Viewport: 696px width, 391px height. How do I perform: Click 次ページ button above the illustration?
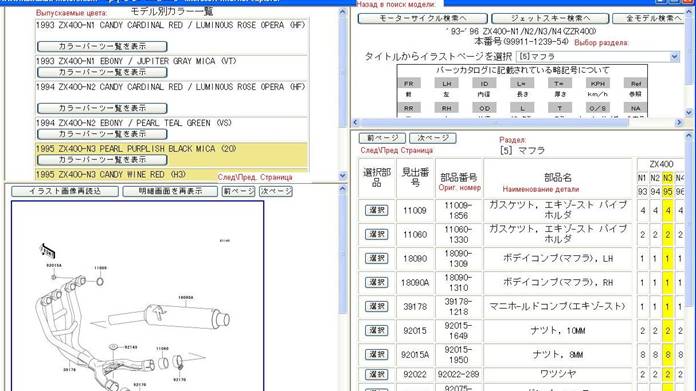point(276,191)
